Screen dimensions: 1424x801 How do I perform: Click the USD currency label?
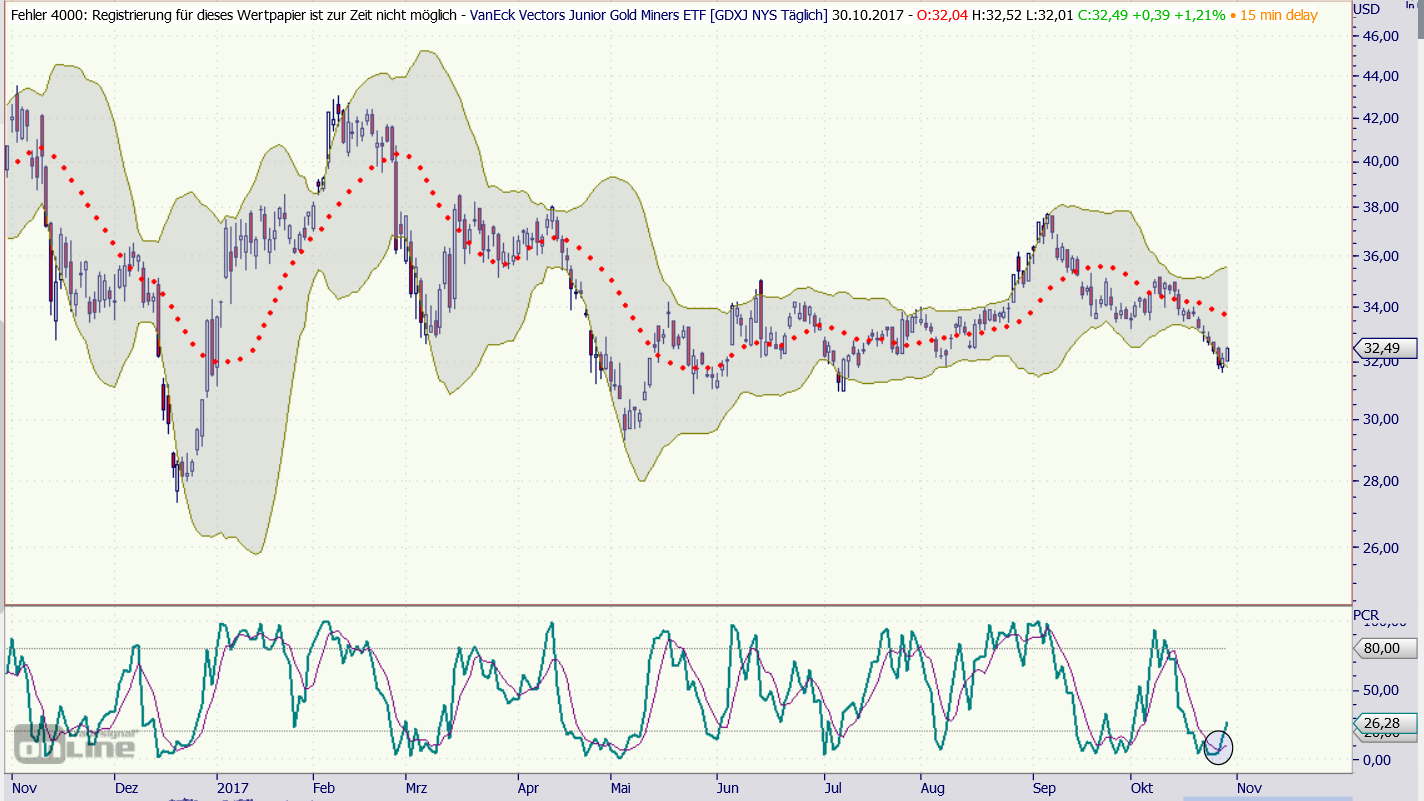click(x=1366, y=10)
